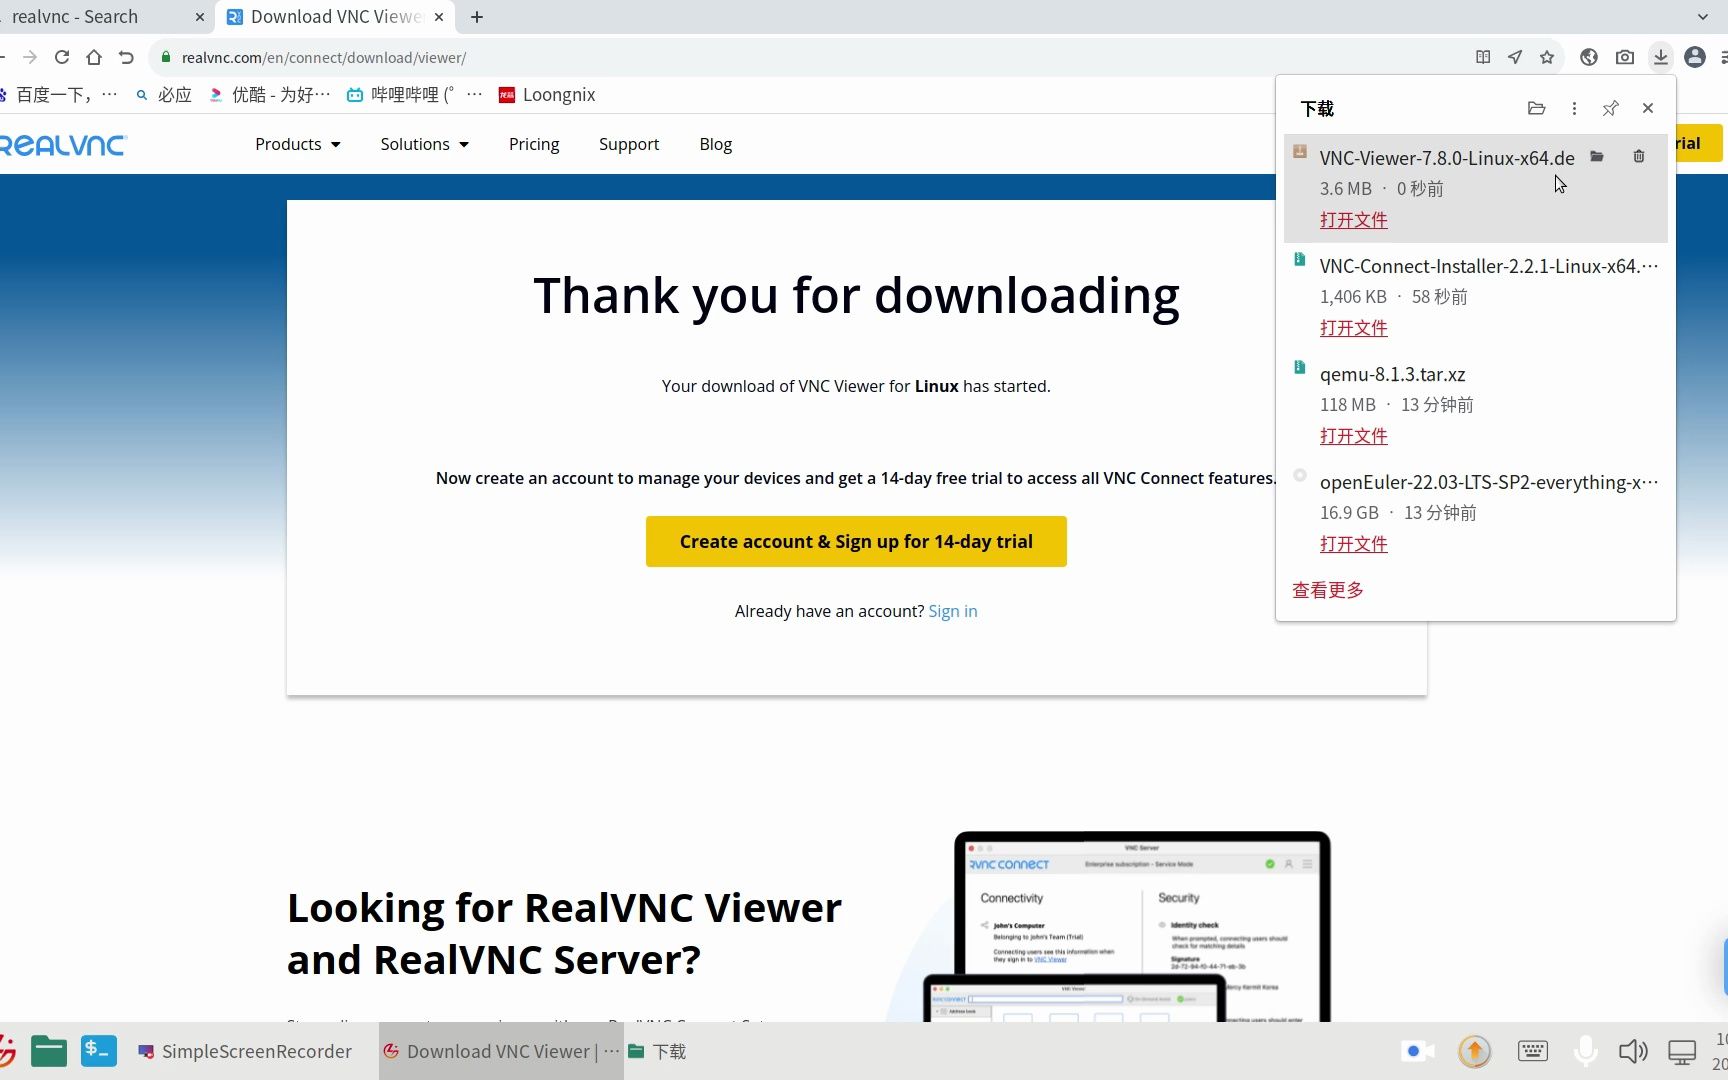Close the downloads panel
This screenshot has height=1080, width=1728.
(1648, 108)
